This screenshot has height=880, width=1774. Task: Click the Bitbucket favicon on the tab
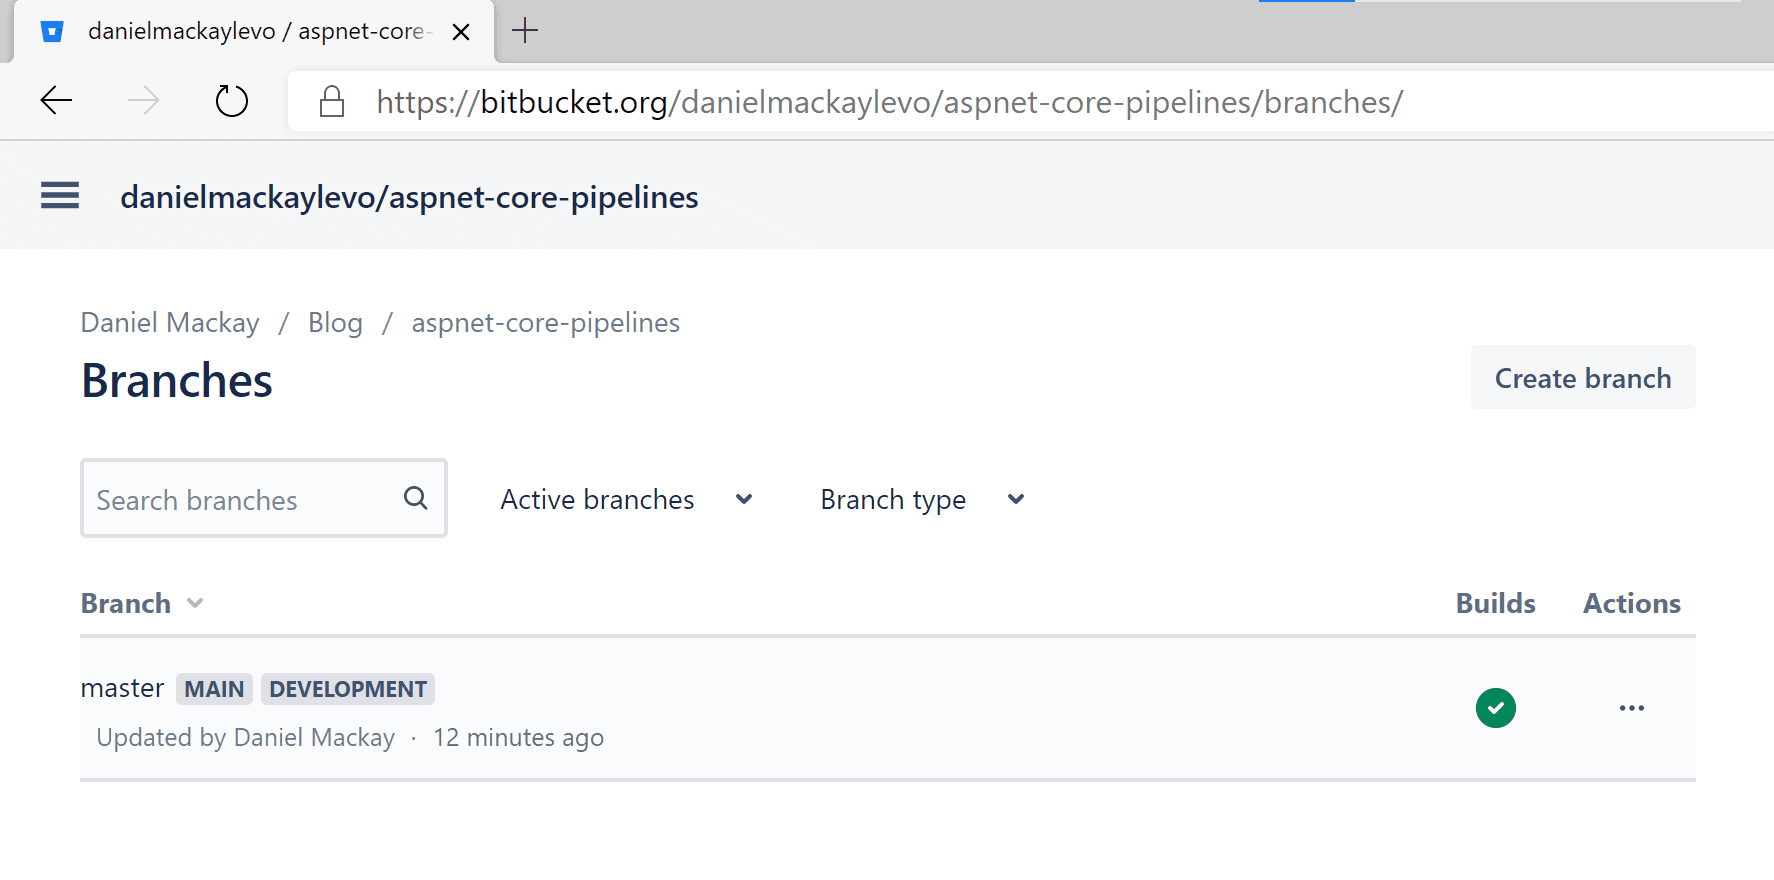[x=52, y=32]
